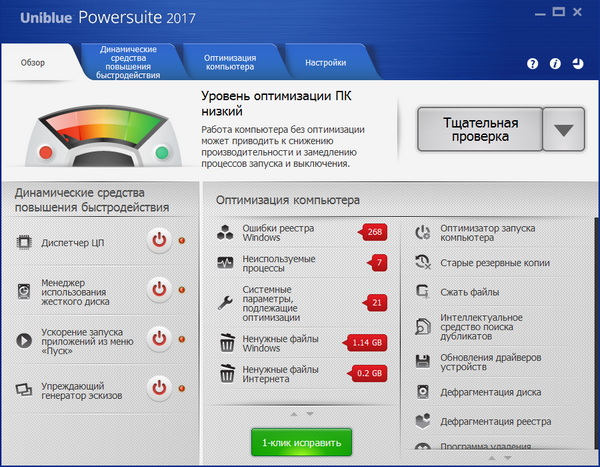Click the startup optimizer power icon
This screenshot has height=467, width=600.
[423, 232]
